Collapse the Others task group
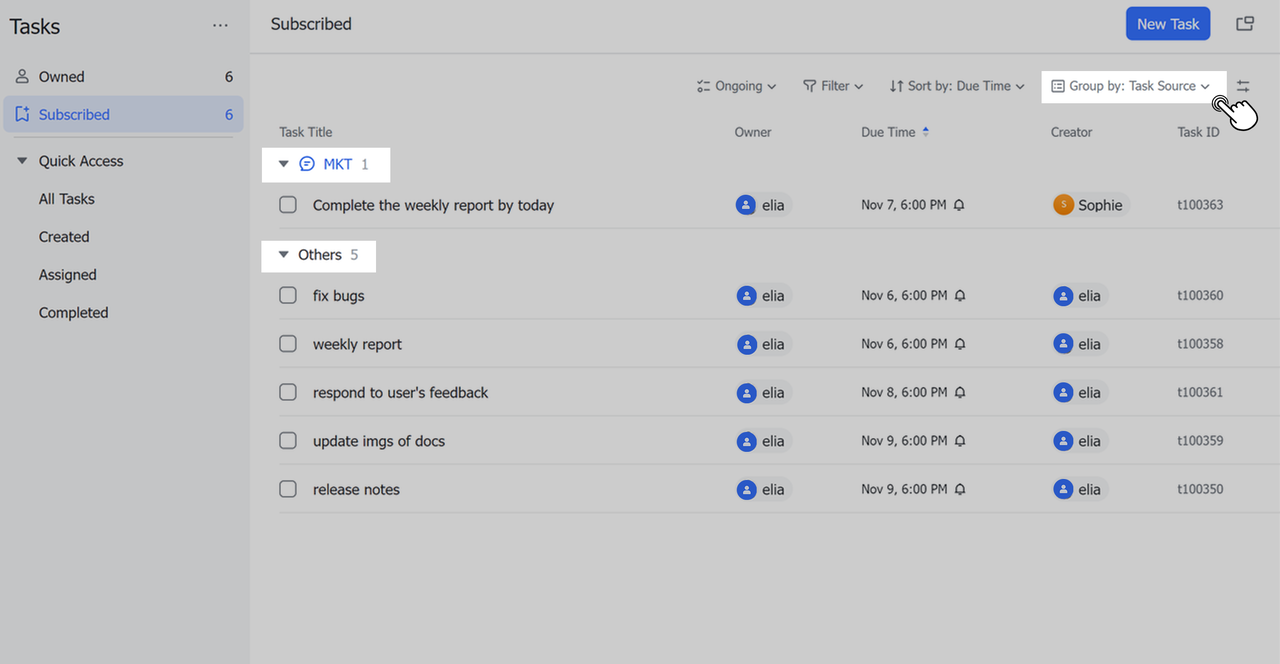Screen dimensions: 1280x664 pos(283,255)
